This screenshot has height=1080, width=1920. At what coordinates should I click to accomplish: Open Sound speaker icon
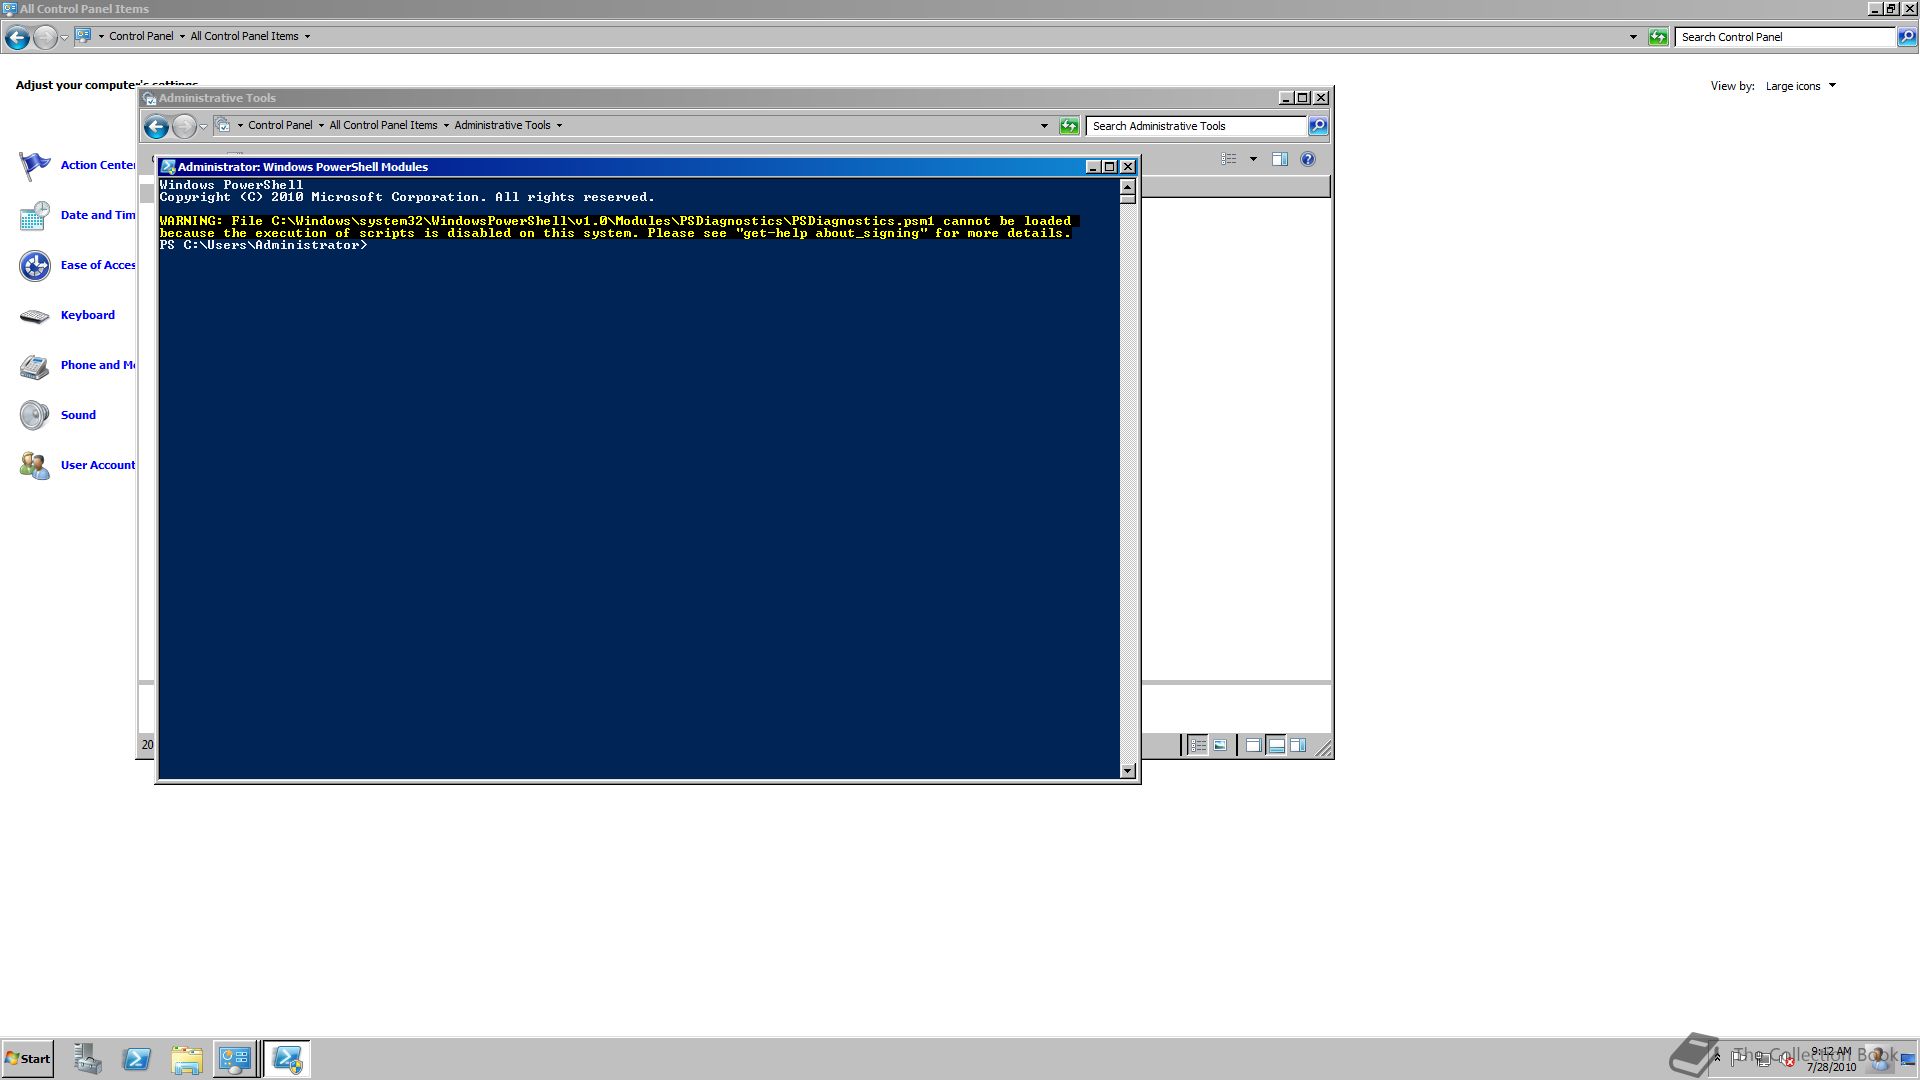[x=35, y=415]
